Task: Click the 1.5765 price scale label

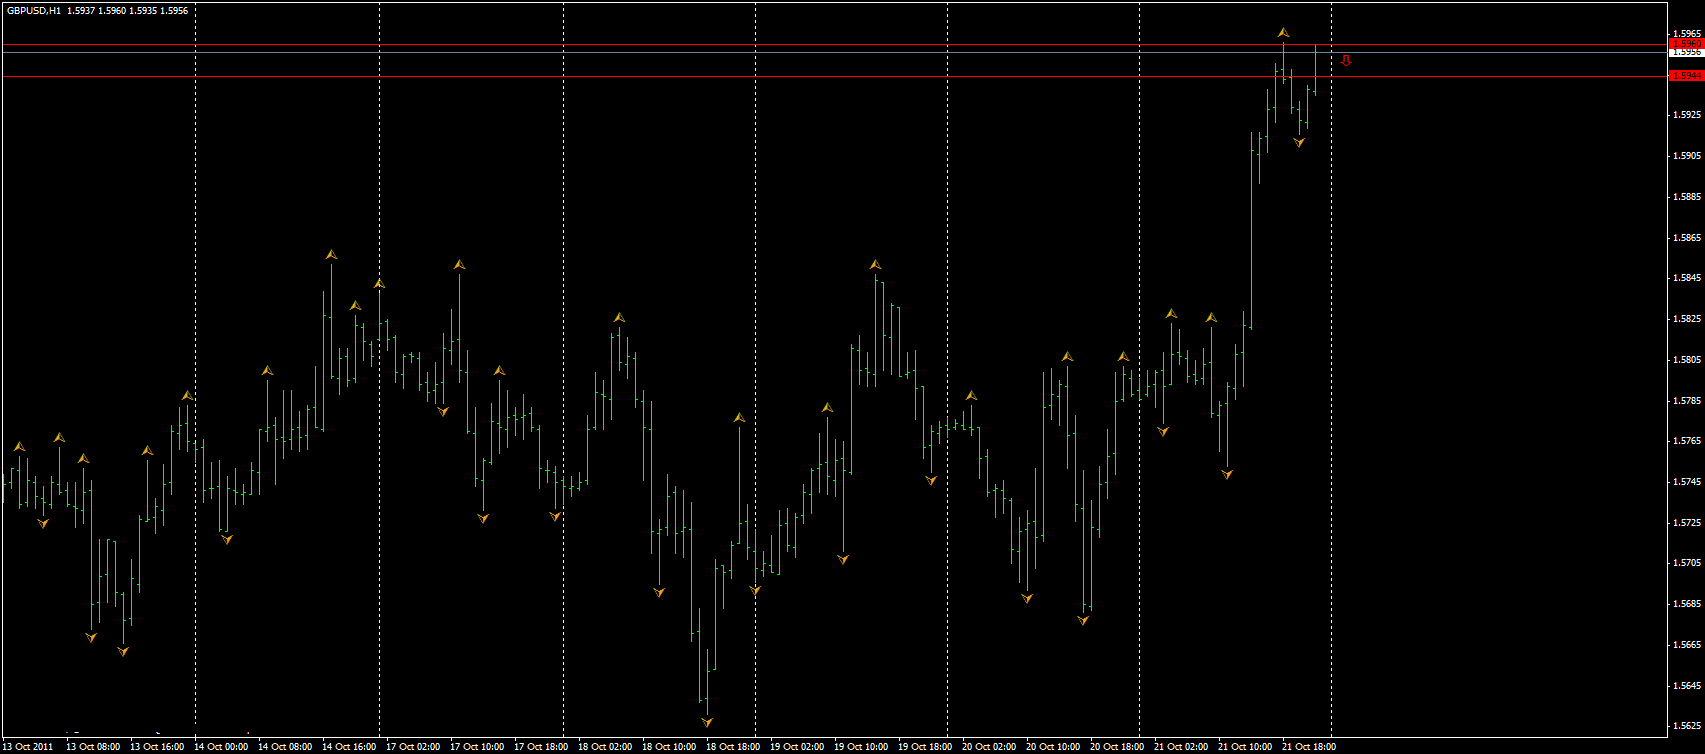Action: click(1686, 441)
